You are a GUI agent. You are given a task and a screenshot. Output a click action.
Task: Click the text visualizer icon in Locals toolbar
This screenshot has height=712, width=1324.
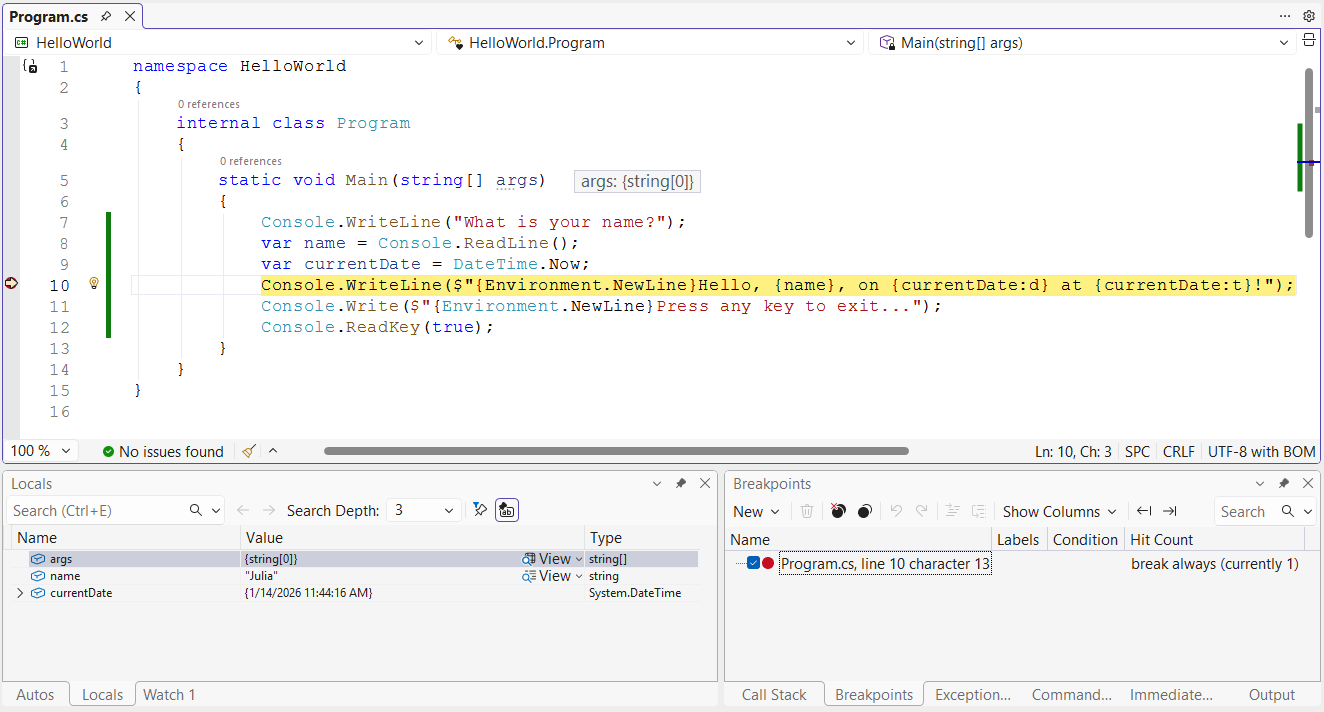pyautogui.click(x=506, y=509)
